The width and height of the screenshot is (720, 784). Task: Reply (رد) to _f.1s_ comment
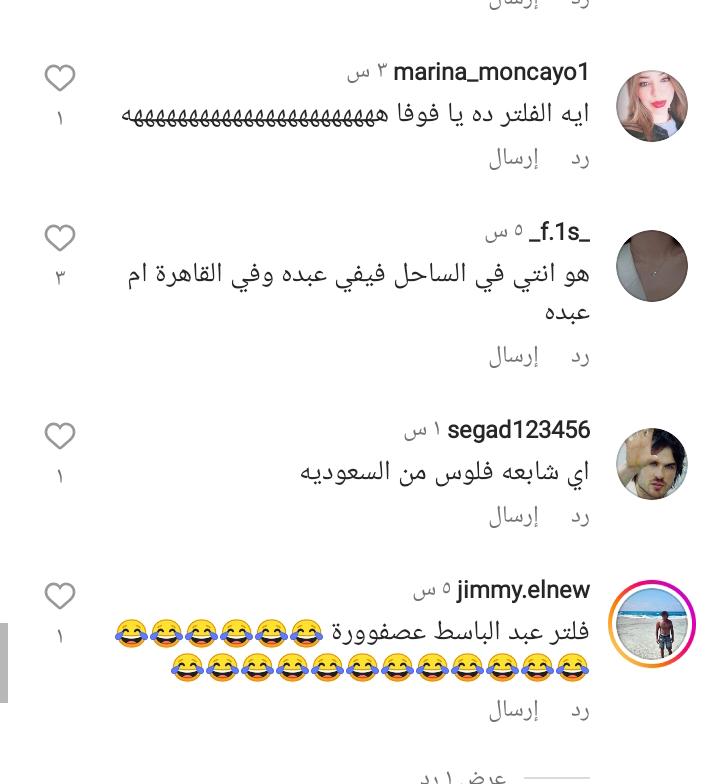[x=580, y=358]
